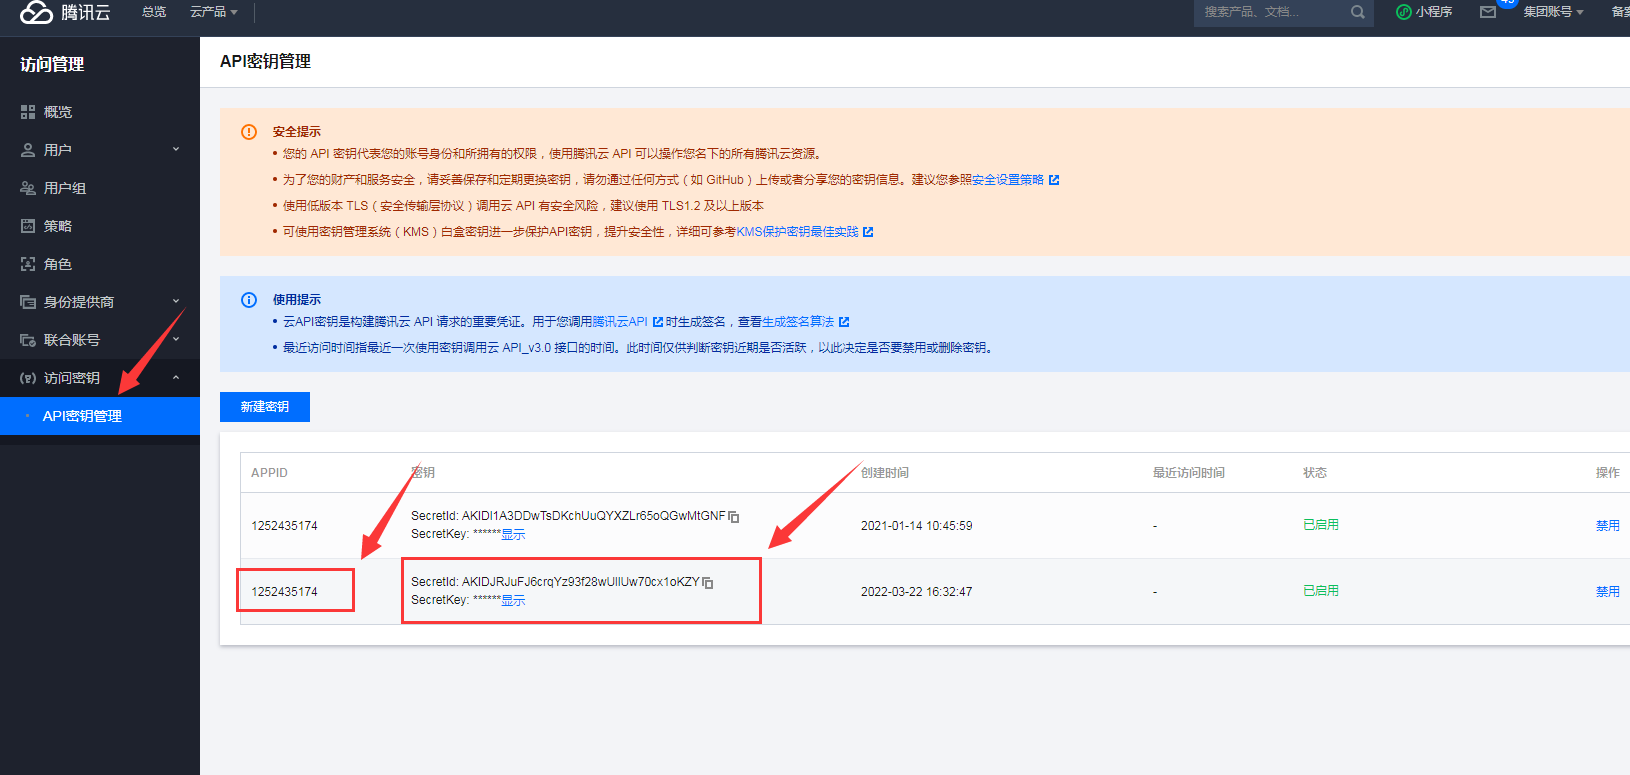The image size is (1630, 775).
Task: Open 策略 in the sidebar
Action: coord(58,226)
